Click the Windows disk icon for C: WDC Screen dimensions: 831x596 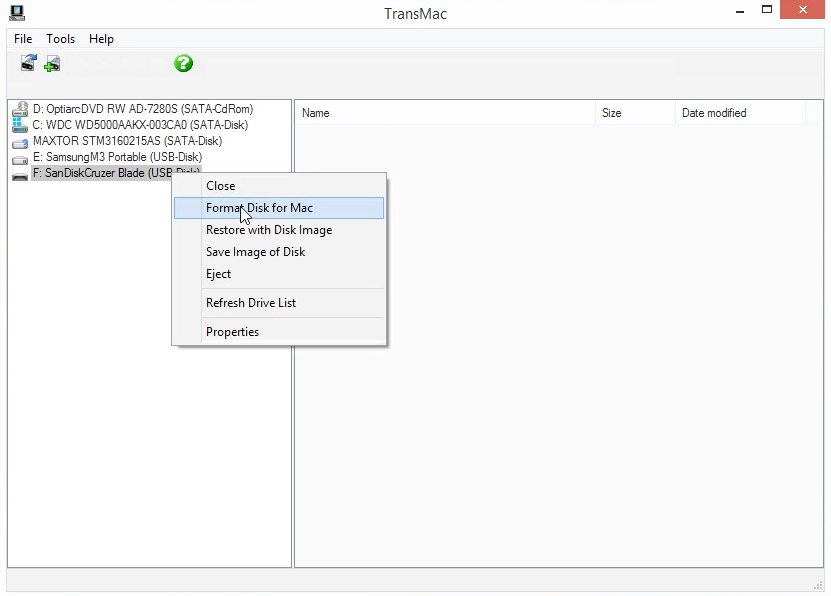20,125
